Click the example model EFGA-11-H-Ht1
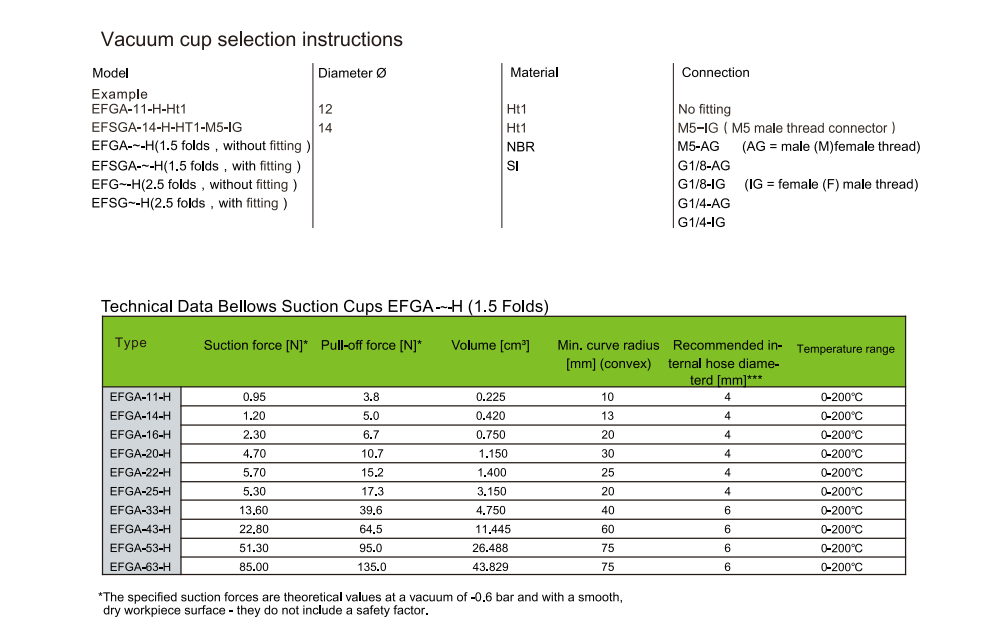This screenshot has height=635, width=992. coord(139,109)
